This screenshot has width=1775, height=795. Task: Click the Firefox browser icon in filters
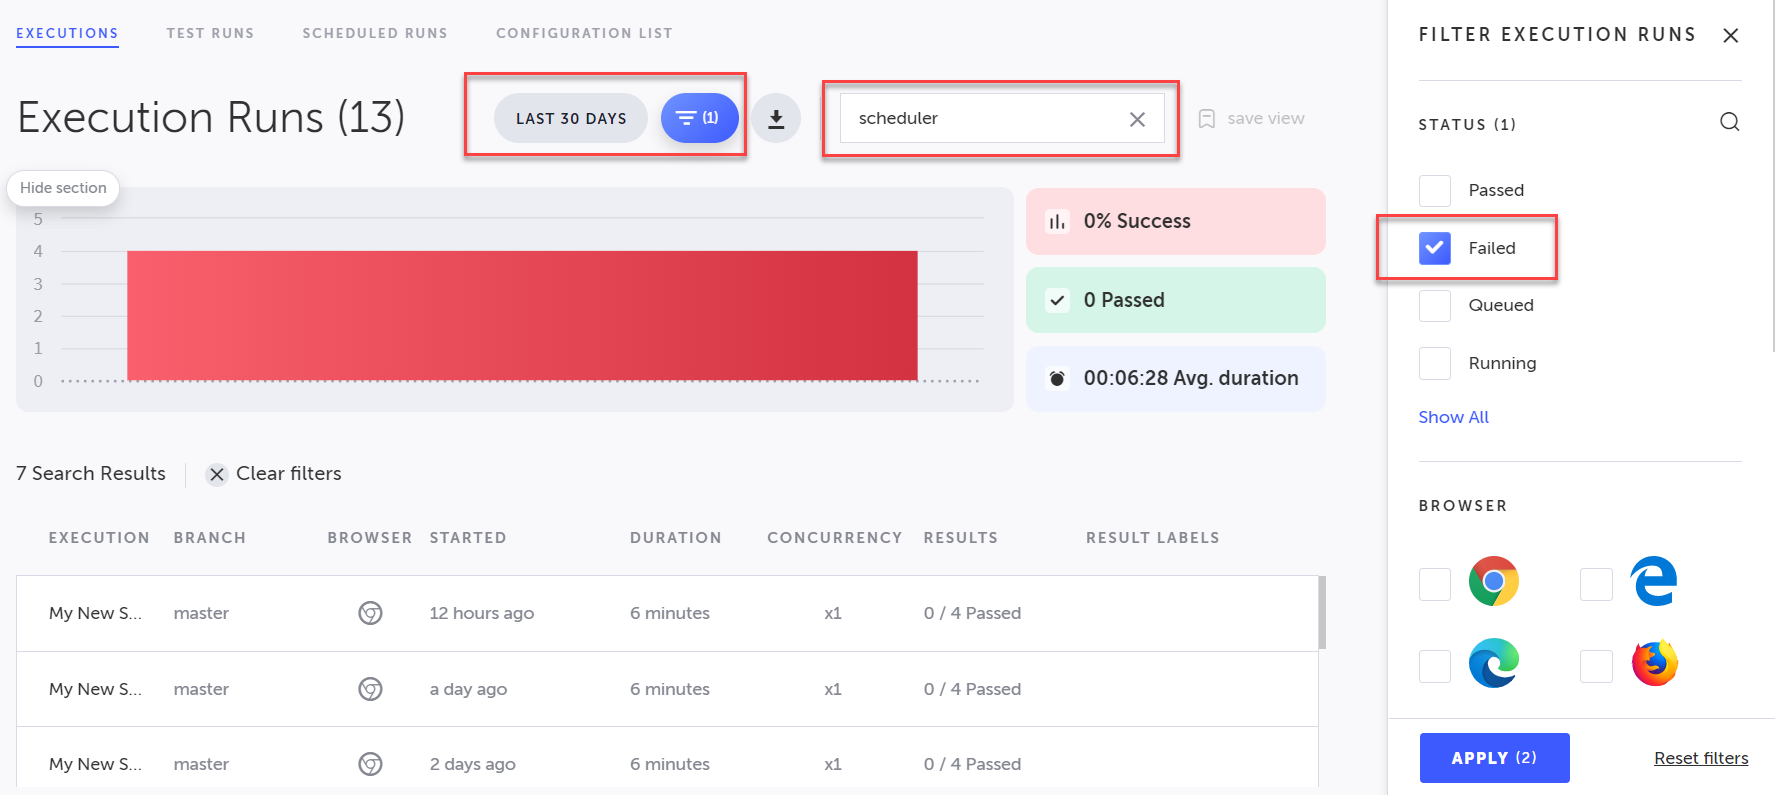pyautogui.click(x=1654, y=663)
